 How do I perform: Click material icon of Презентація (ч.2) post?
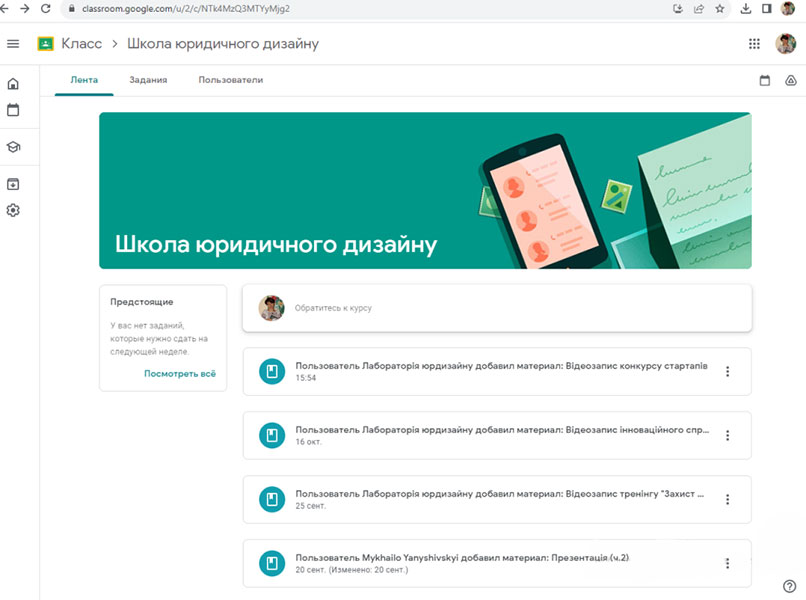pyautogui.click(x=272, y=563)
